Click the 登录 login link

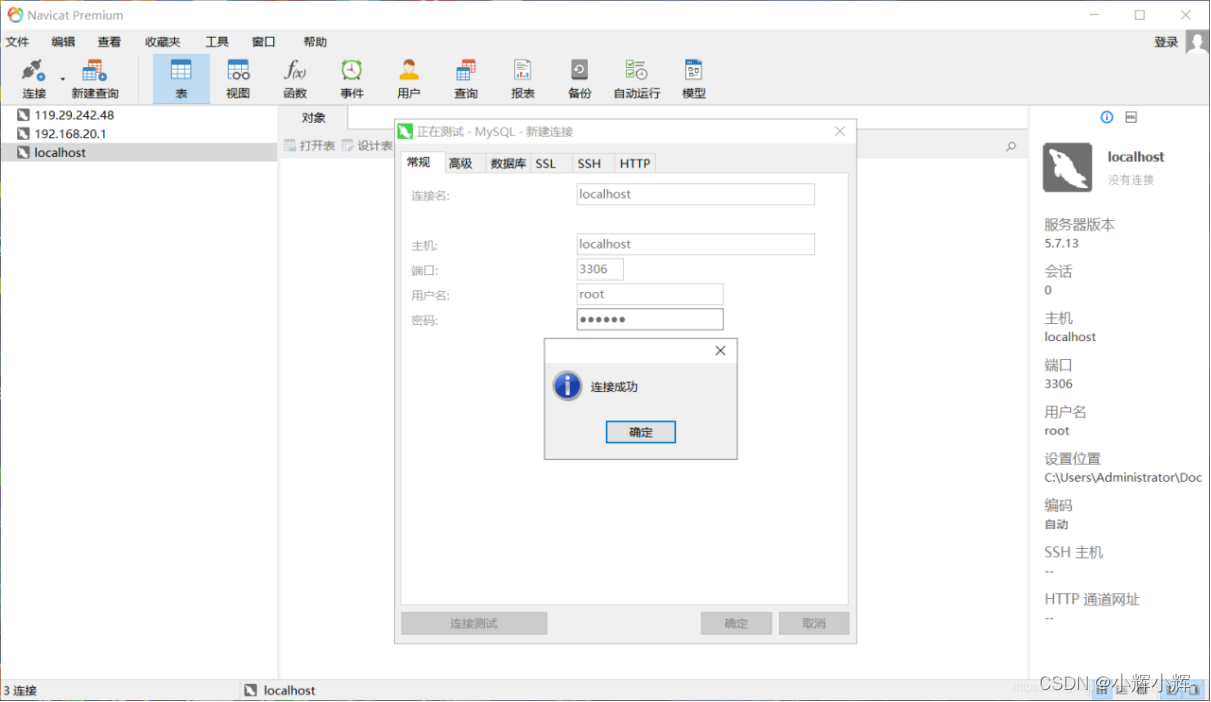(x=1166, y=42)
